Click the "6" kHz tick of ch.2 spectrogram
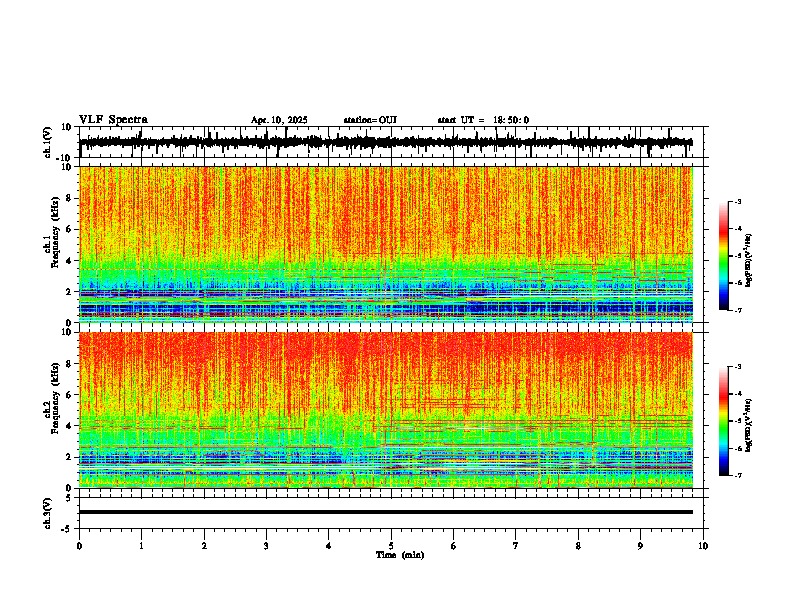Screen dimensions: 792x612 70,395
